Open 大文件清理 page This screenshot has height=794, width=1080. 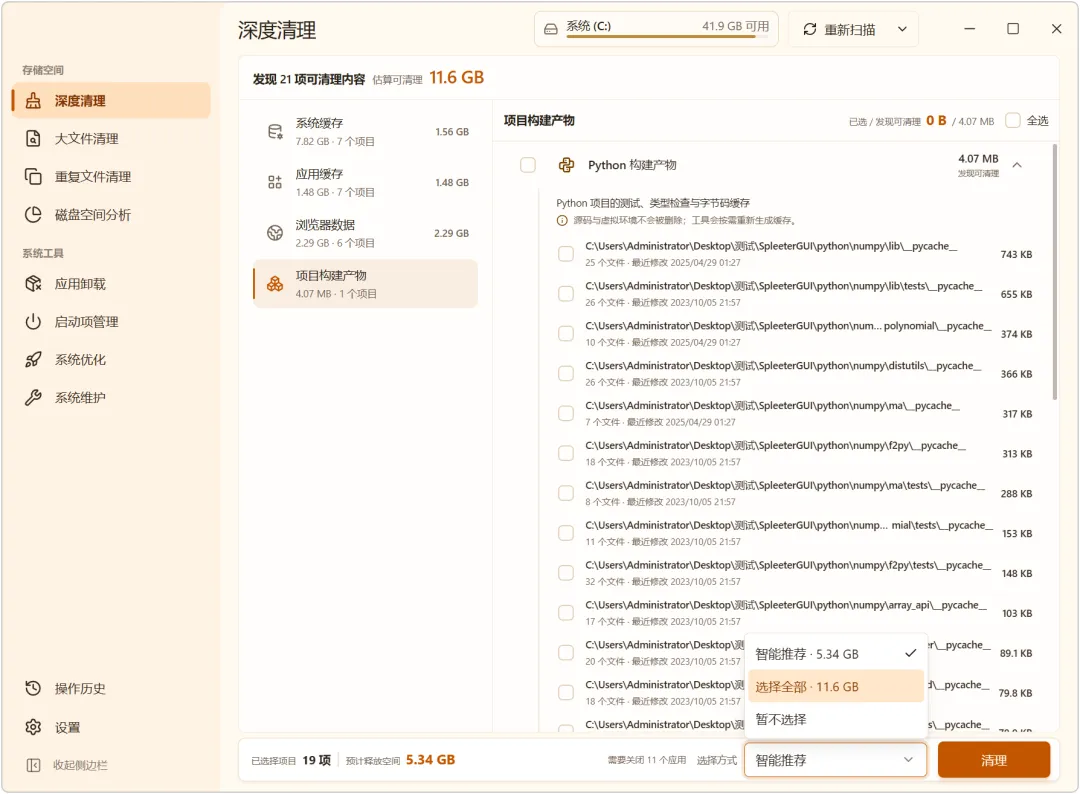point(111,138)
